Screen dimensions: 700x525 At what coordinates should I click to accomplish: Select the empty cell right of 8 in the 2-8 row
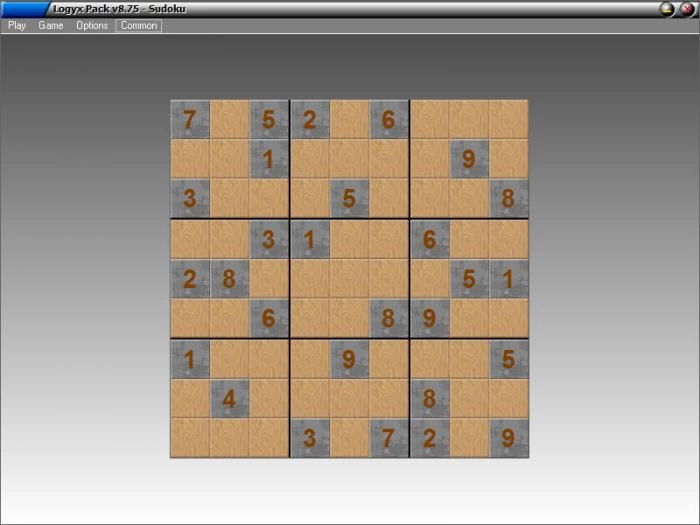pyautogui.click(x=269, y=279)
